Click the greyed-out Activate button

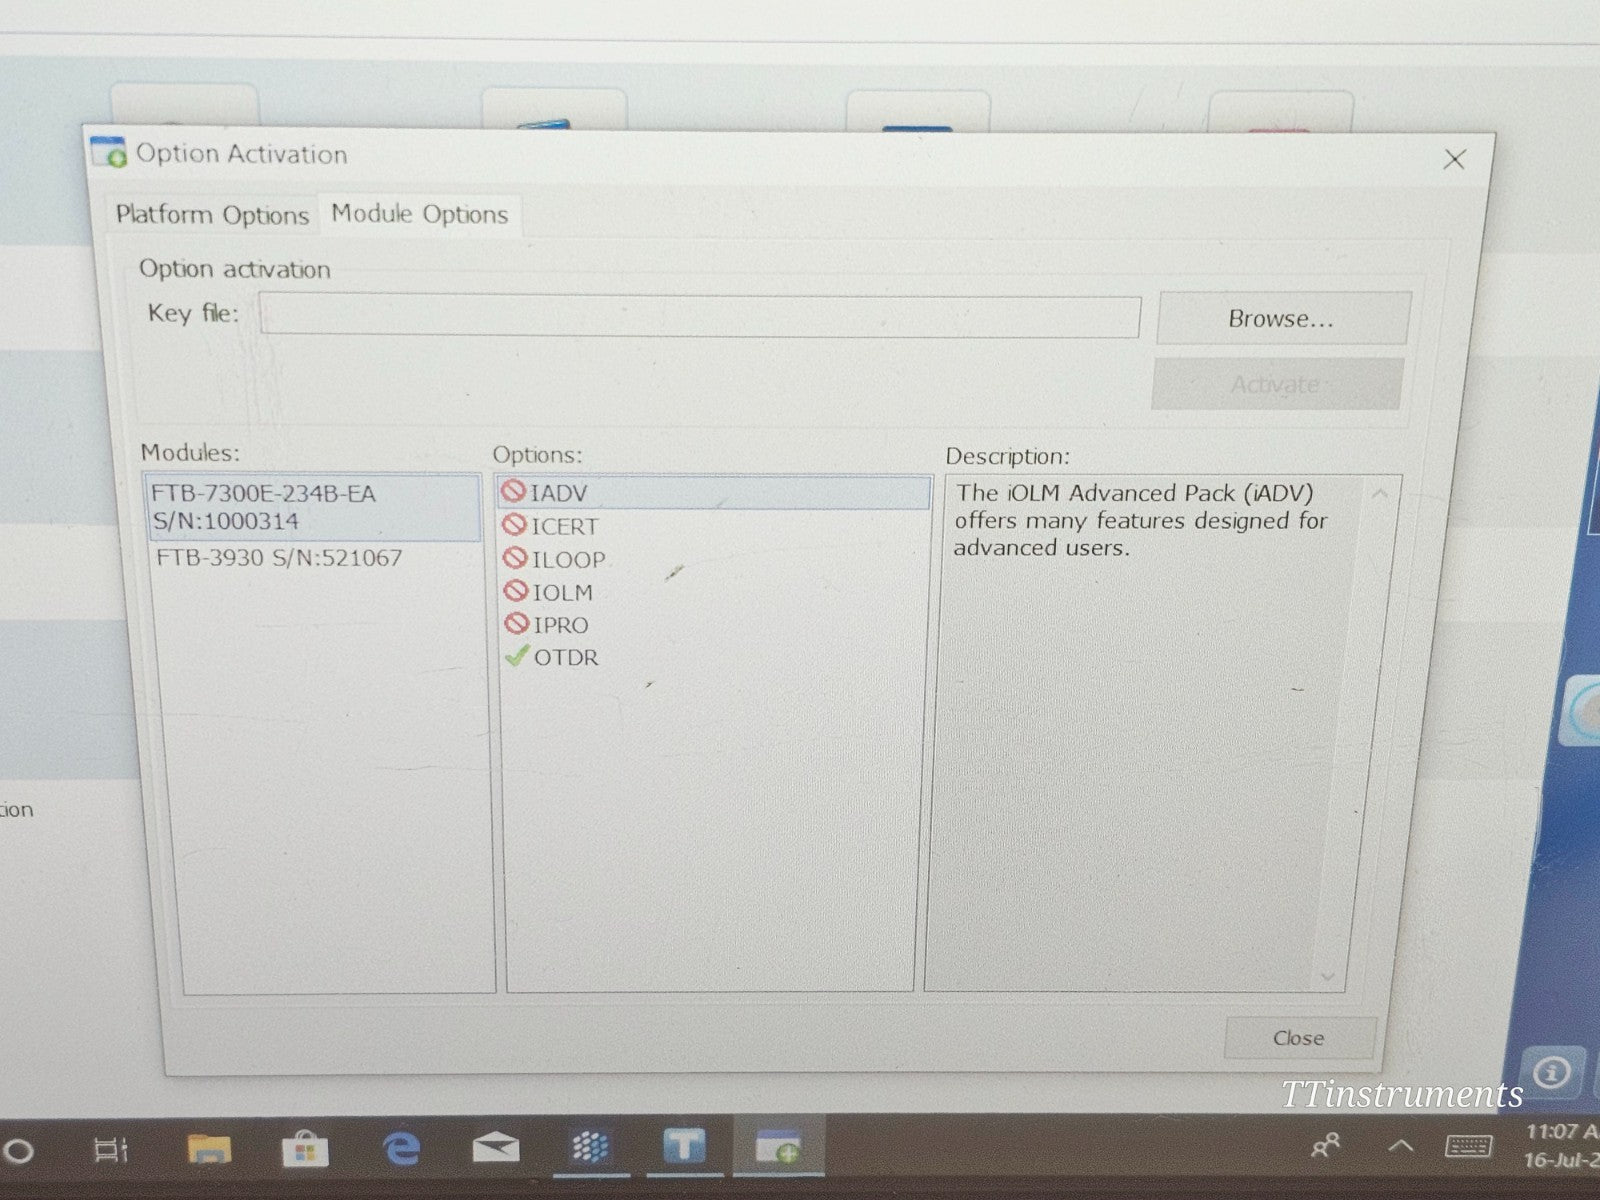pyautogui.click(x=1276, y=384)
